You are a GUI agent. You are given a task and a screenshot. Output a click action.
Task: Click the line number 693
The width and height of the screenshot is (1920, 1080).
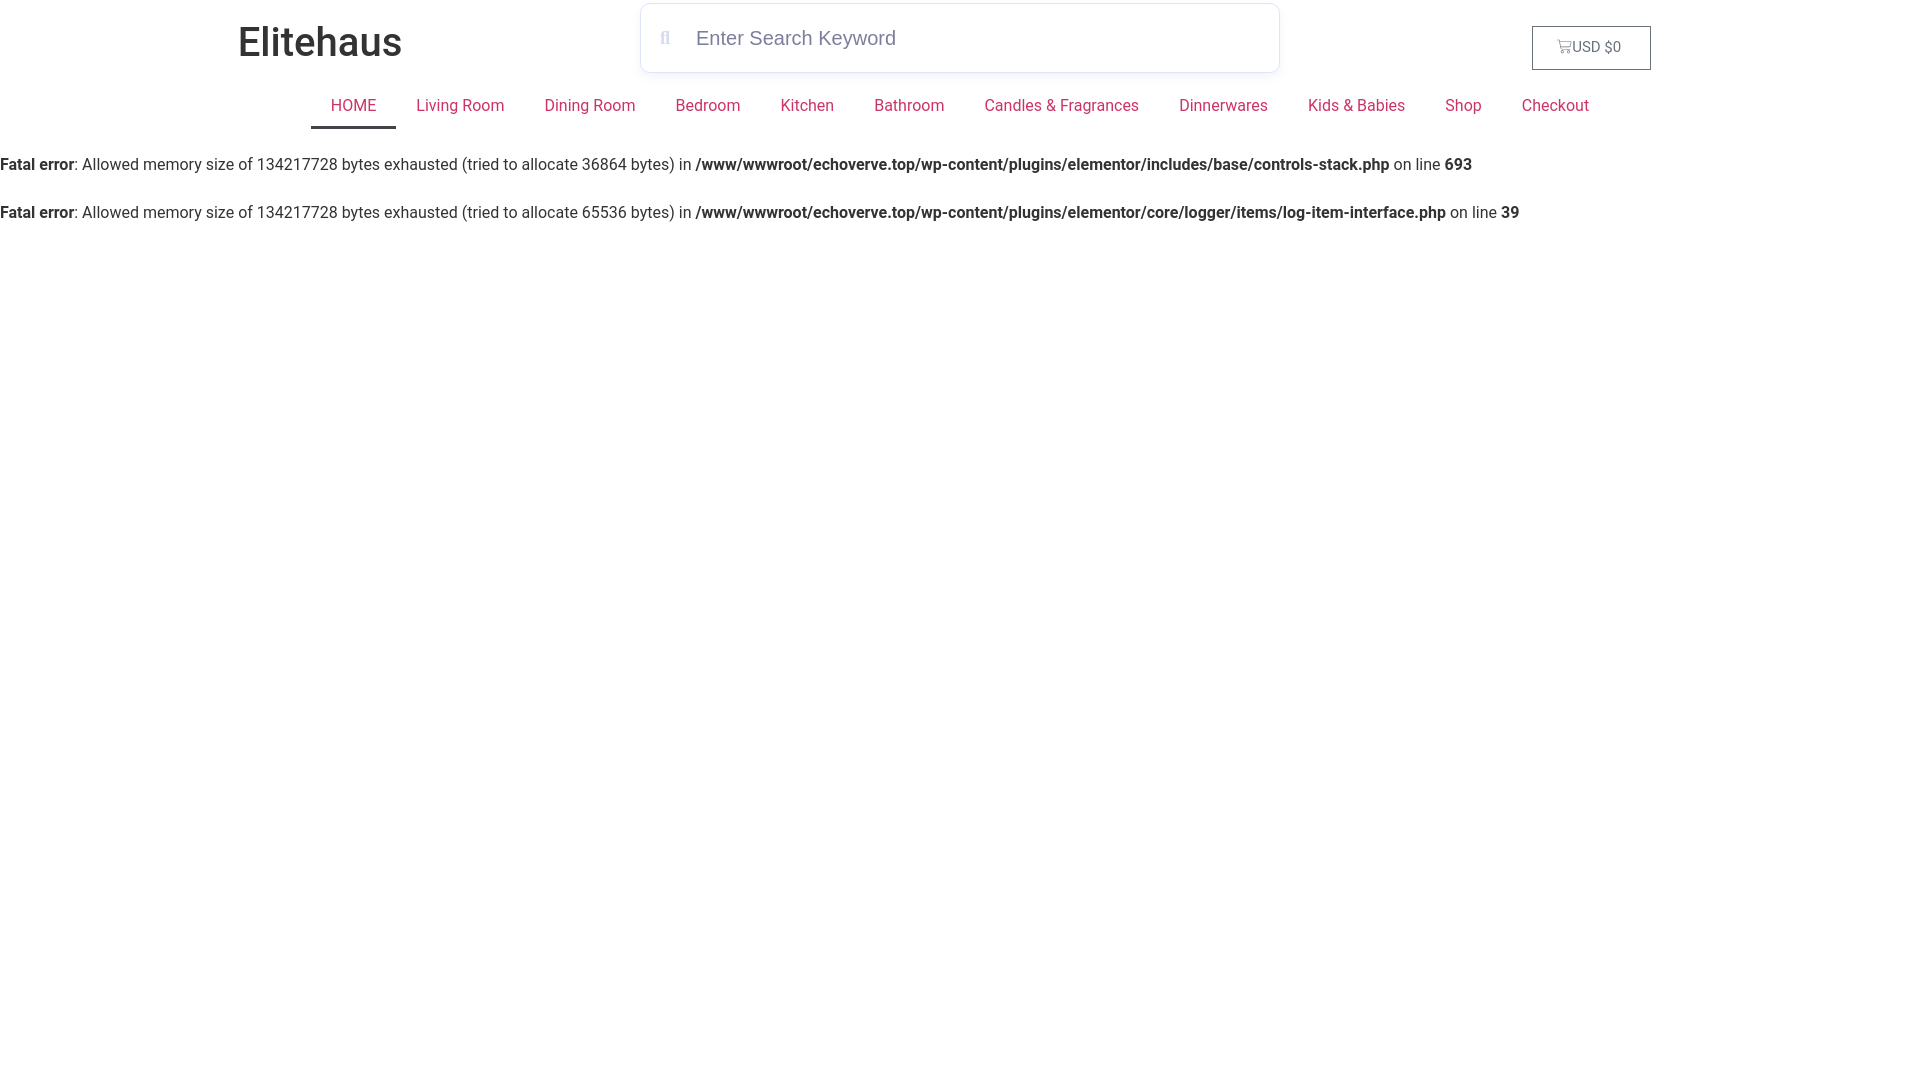coord(1458,165)
